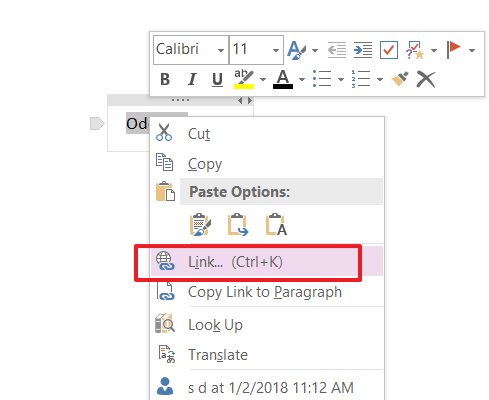Click the Decrease Indent icon
This screenshot has width=489, height=400.
(337, 50)
